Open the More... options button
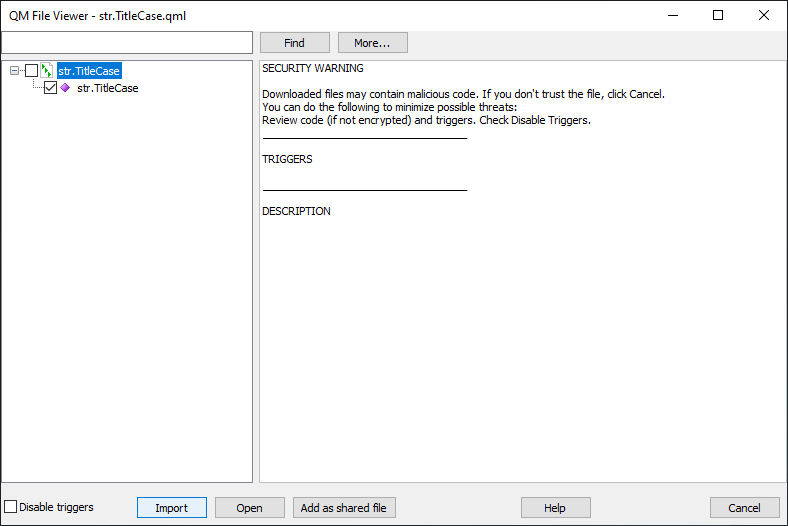 point(372,43)
